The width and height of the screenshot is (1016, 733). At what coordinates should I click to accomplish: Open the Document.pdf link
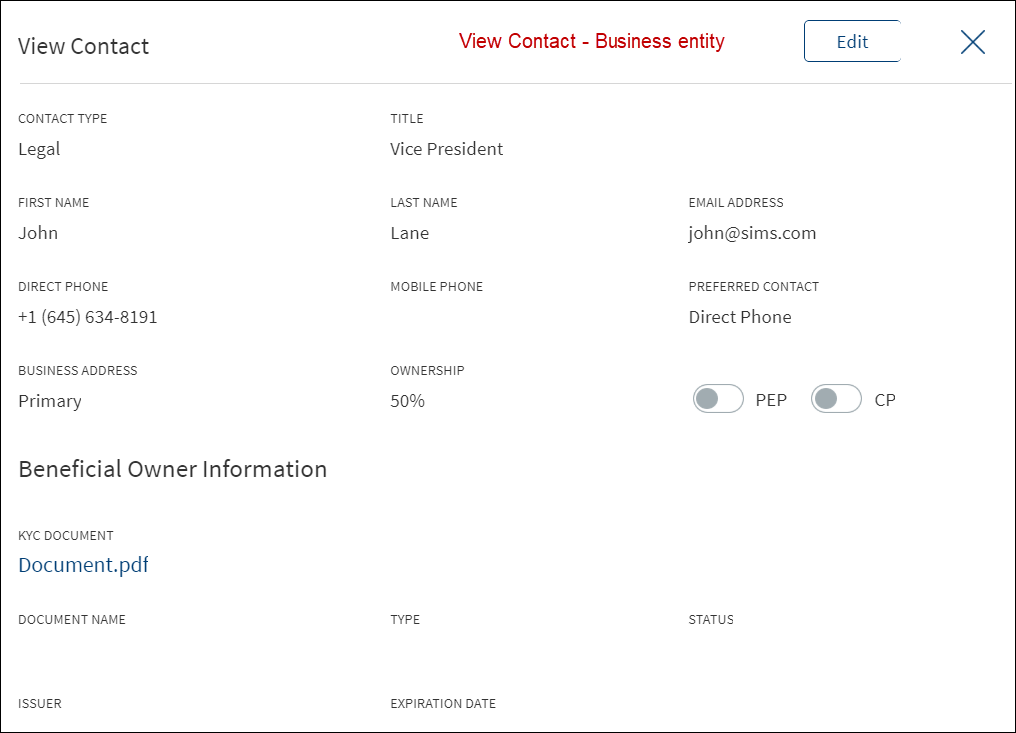84,564
